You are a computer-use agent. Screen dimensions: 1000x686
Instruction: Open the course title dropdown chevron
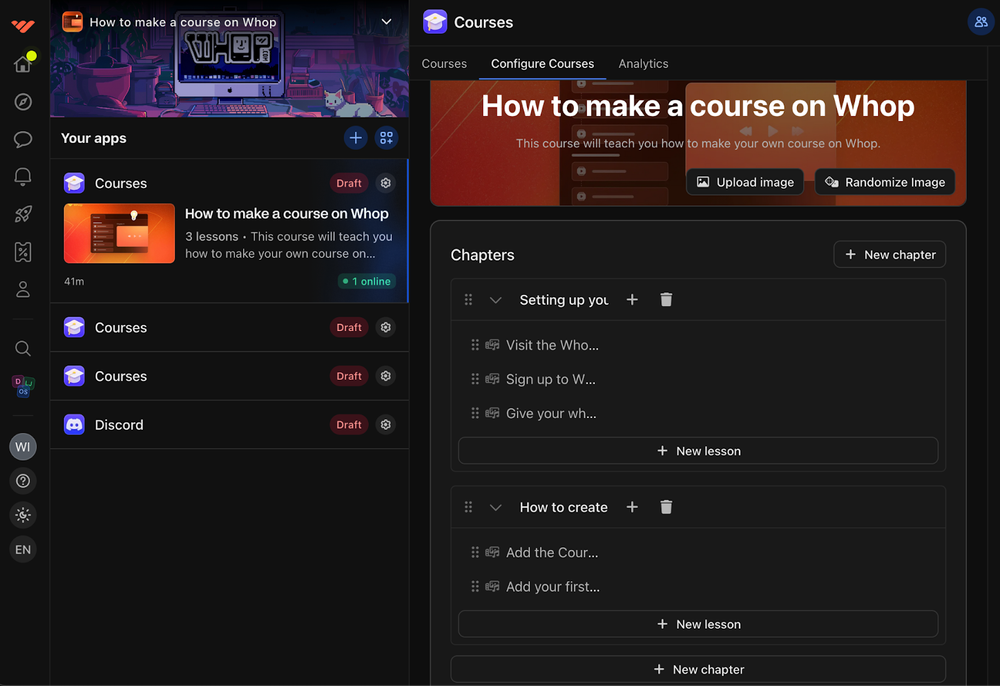[386, 20]
